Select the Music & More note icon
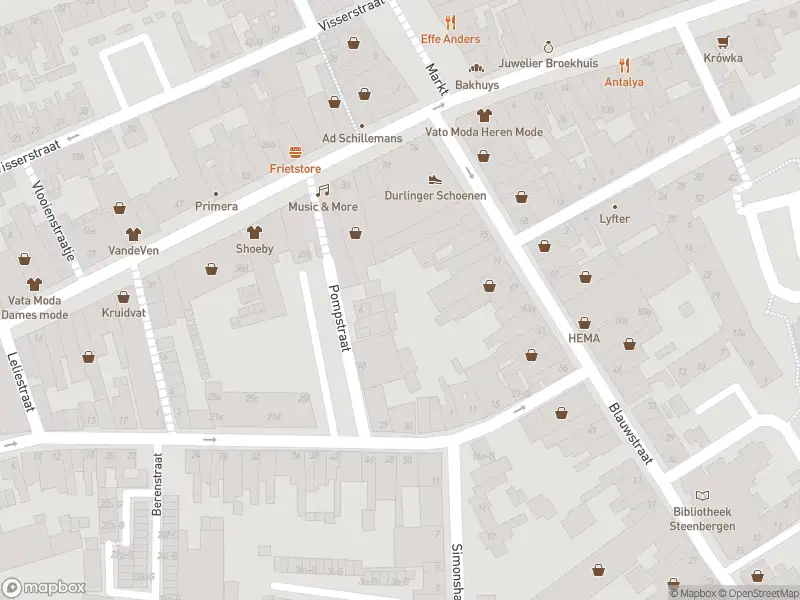Viewport: 800px width, 600px height. click(x=322, y=191)
